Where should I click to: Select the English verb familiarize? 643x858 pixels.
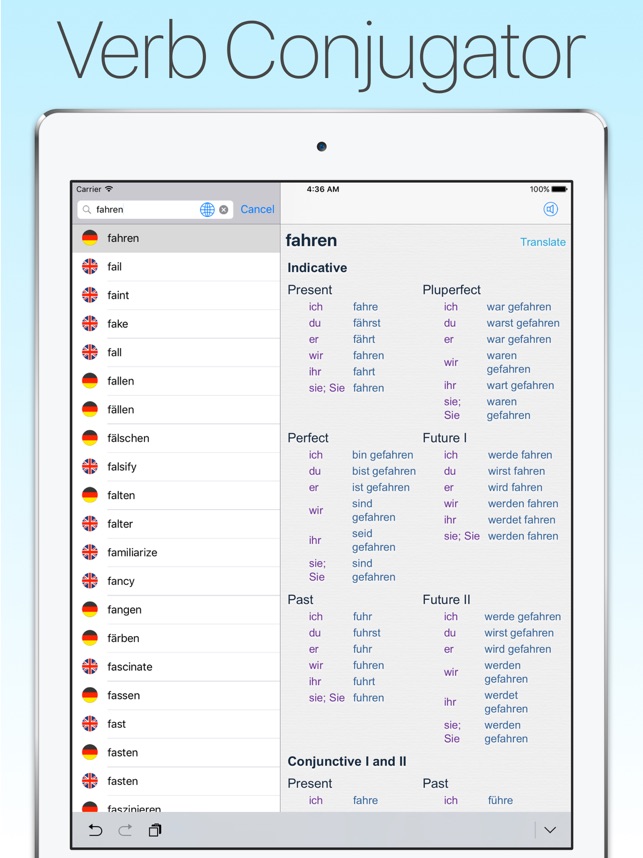click(176, 552)
